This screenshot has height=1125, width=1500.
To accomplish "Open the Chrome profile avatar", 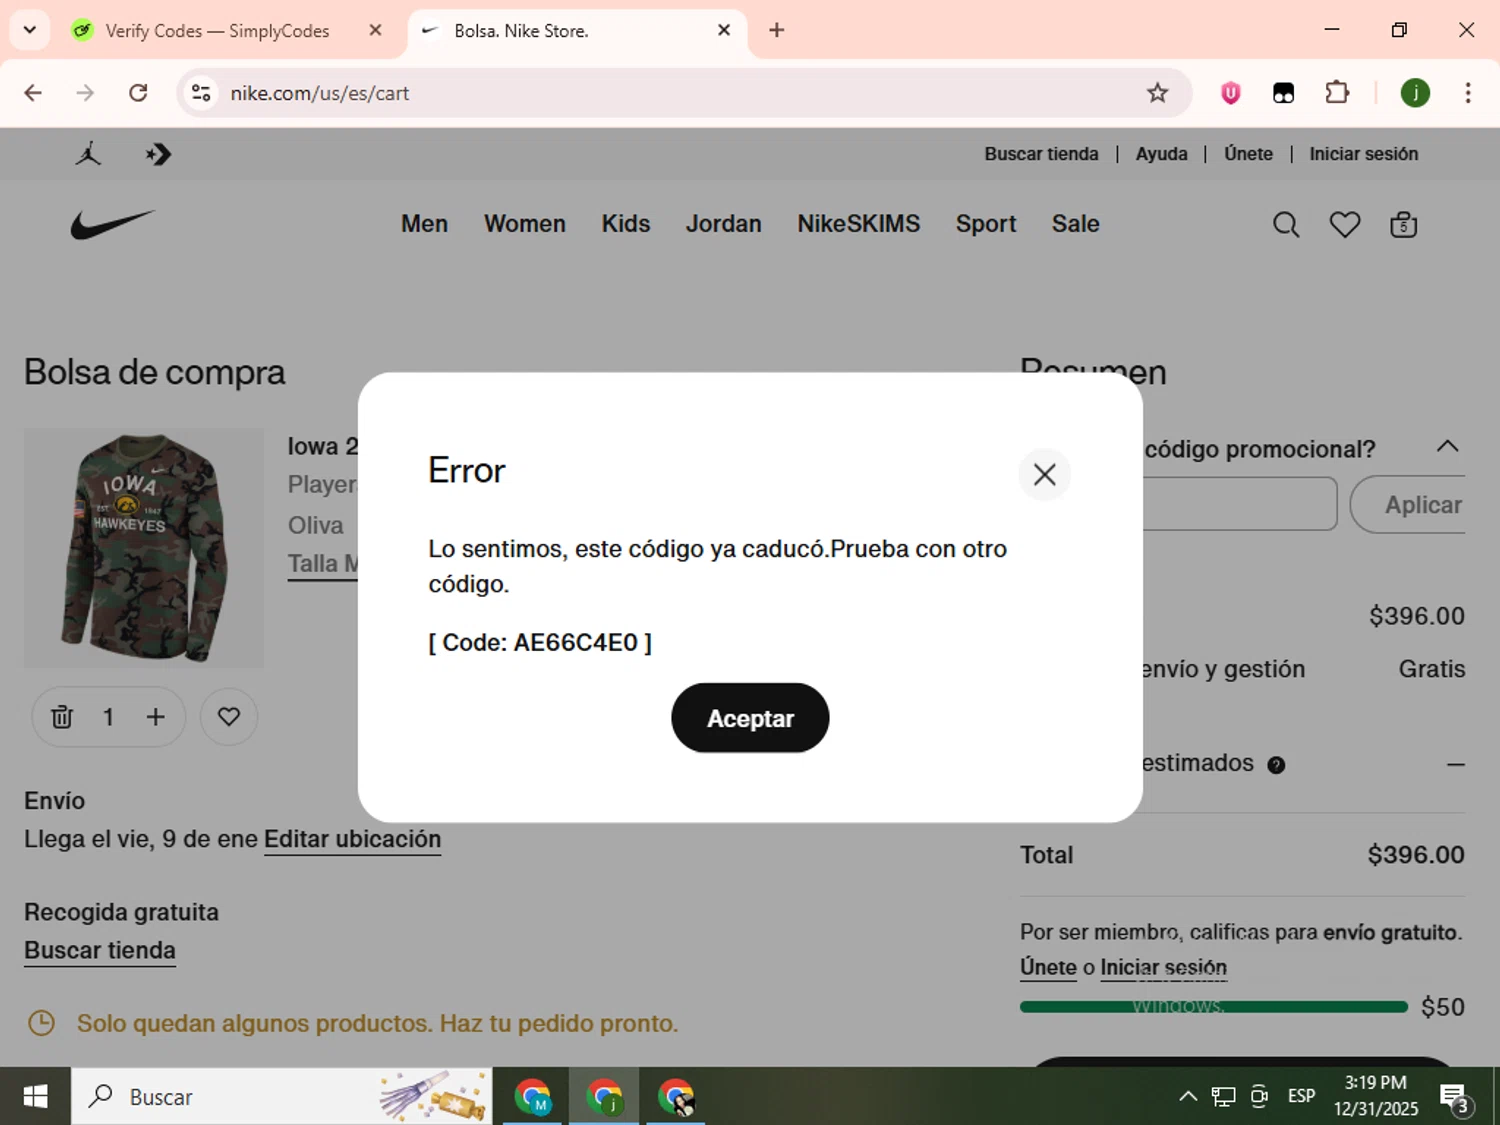I will [x=1414, y=93].
